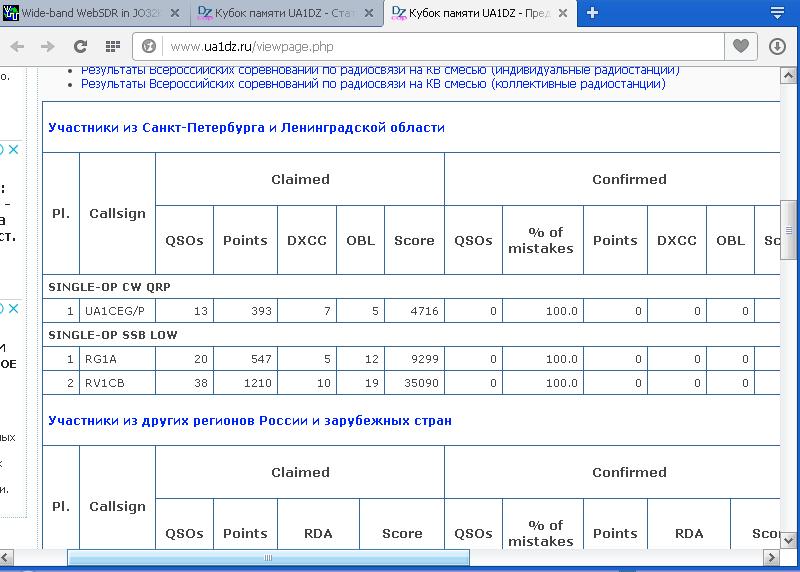
Task: Open results link for индивидуальные радиостанции
Action: 380,70
